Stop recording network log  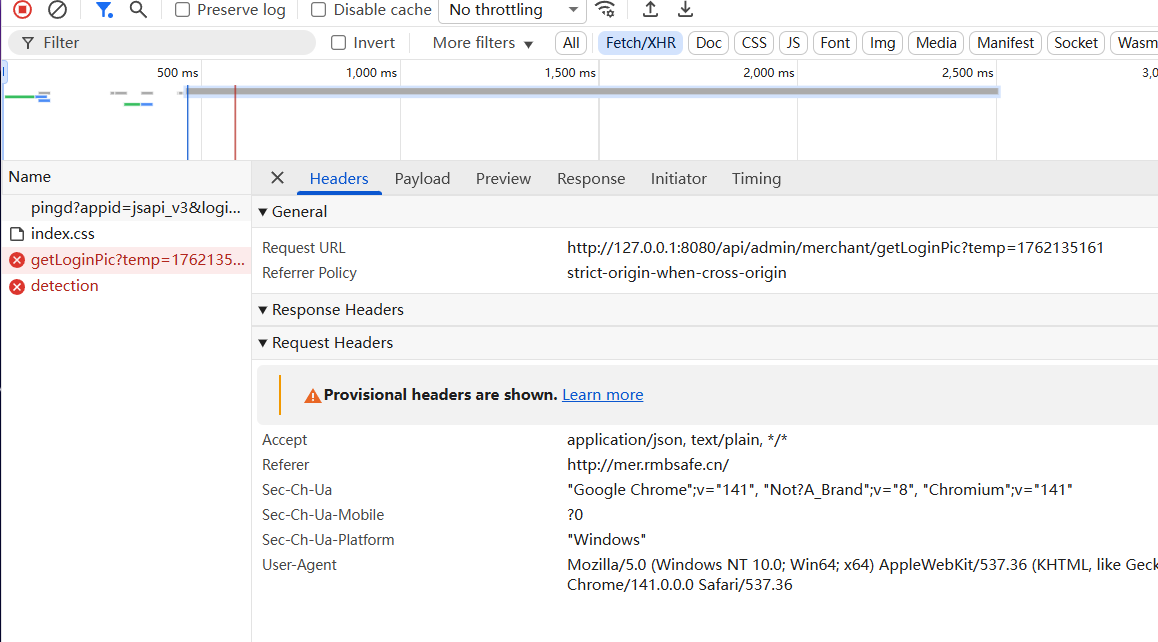tap(22, 10)
